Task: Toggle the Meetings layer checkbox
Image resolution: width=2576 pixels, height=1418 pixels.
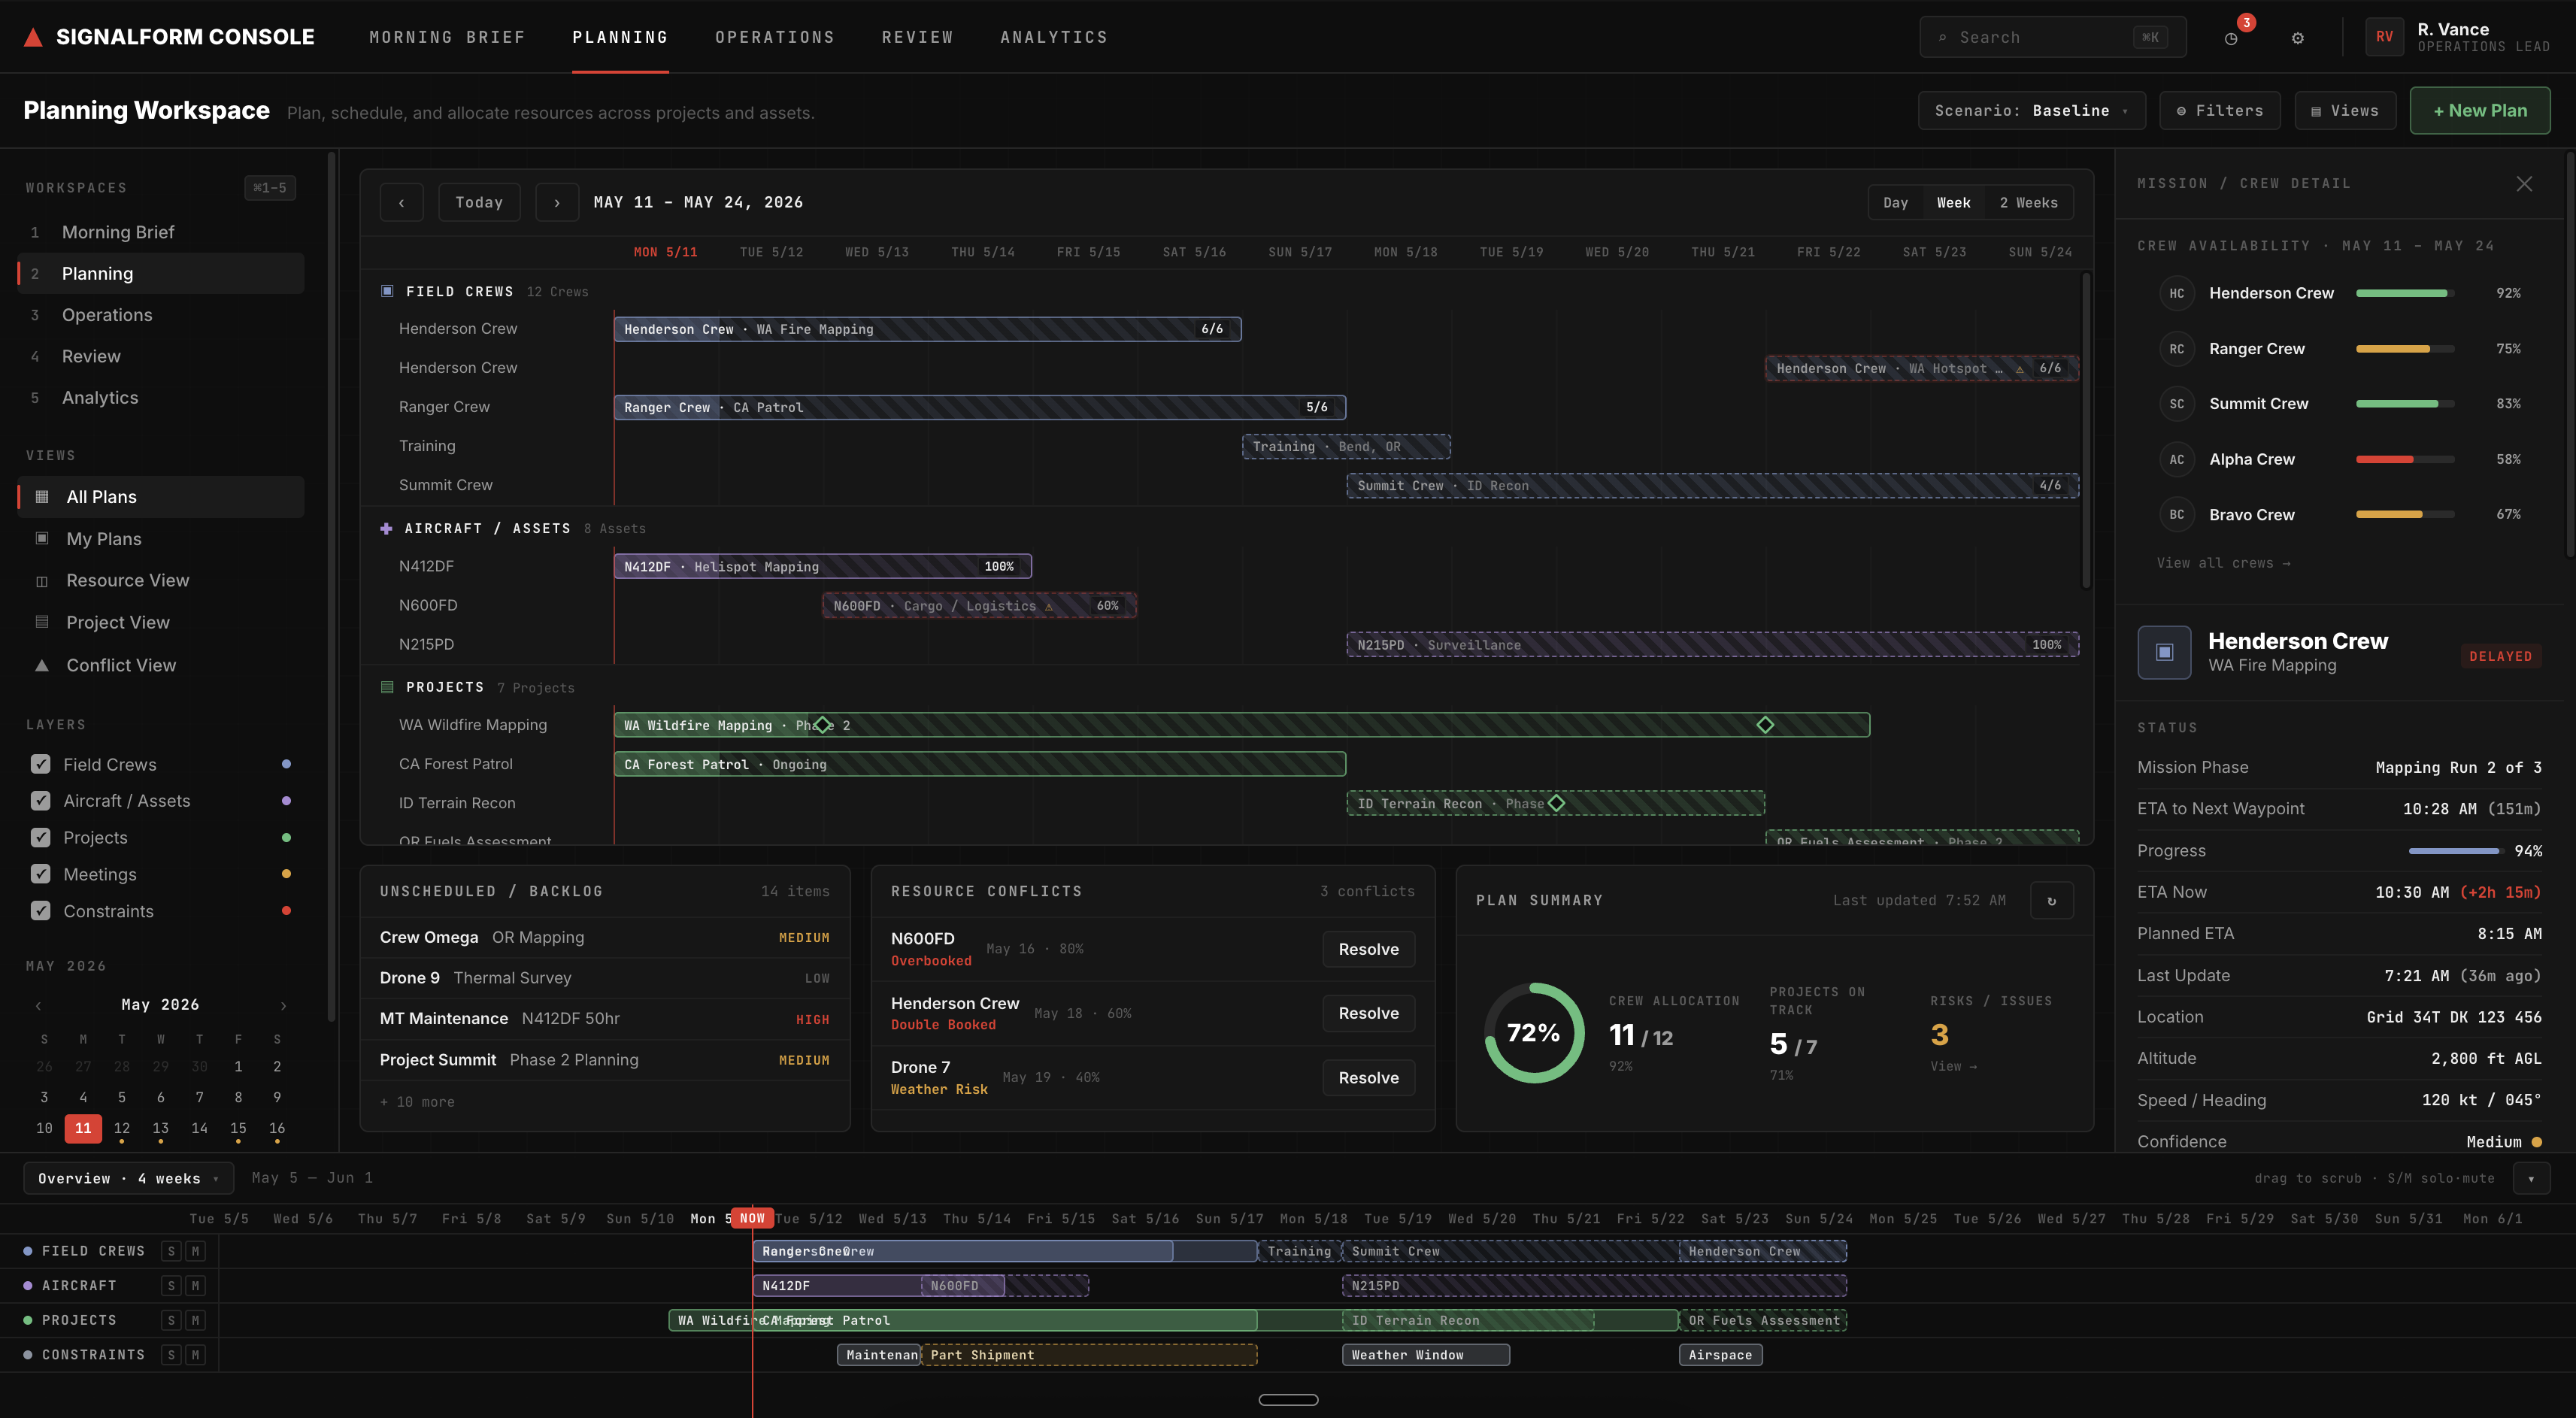Action: [40, 874]
